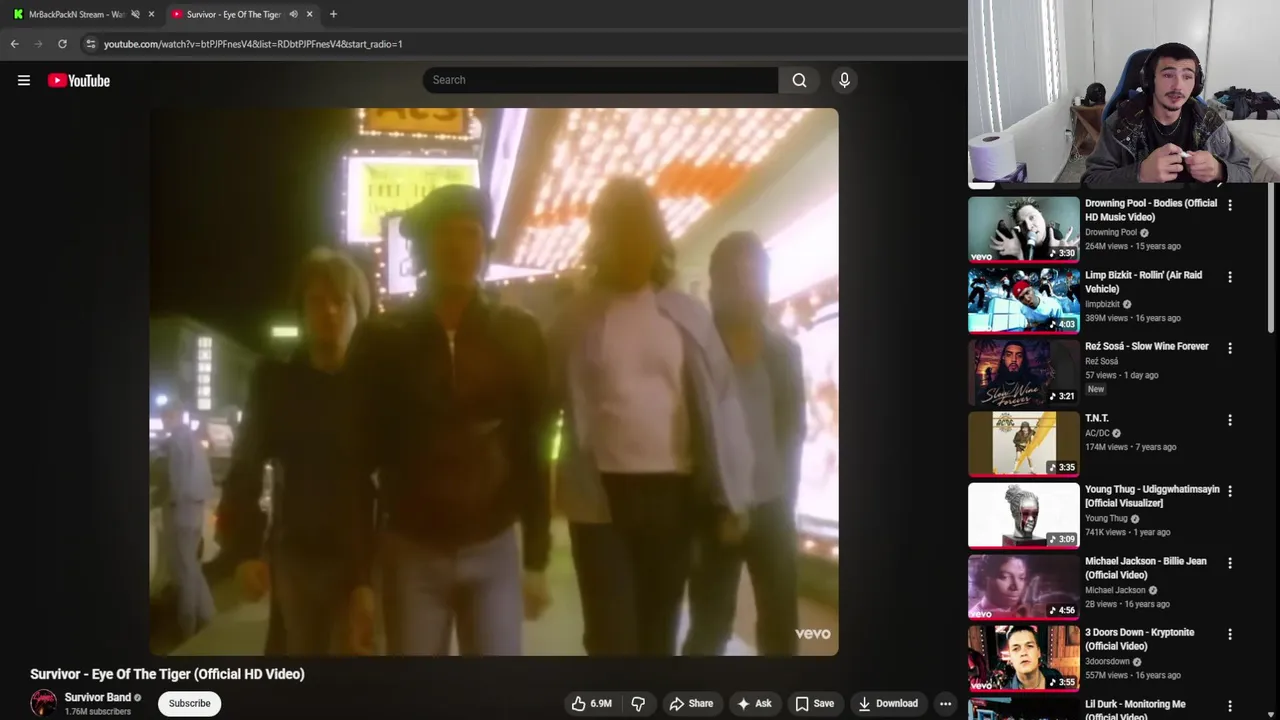
Task: Switch to MrBackPackN Stream tab
Action: click(x=76, y=14)
